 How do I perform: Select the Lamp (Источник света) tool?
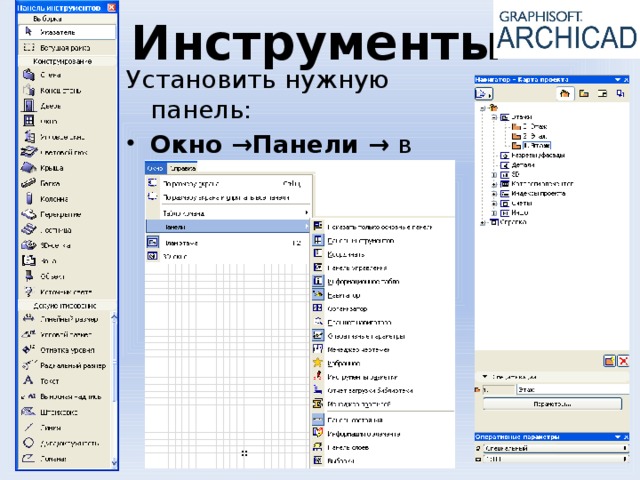point(67,292)
